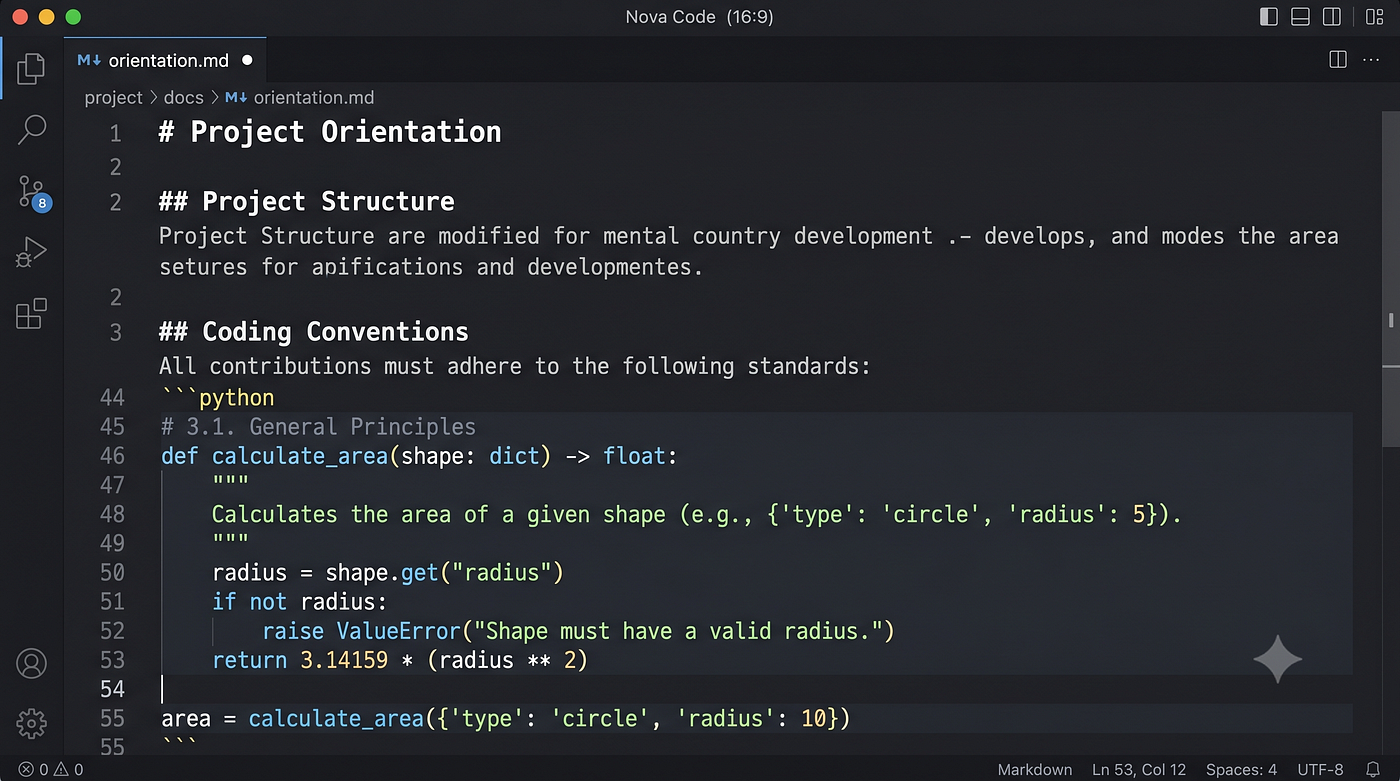Click the green macOS zoom window button

pyautogui.click(x=73, y=17)
